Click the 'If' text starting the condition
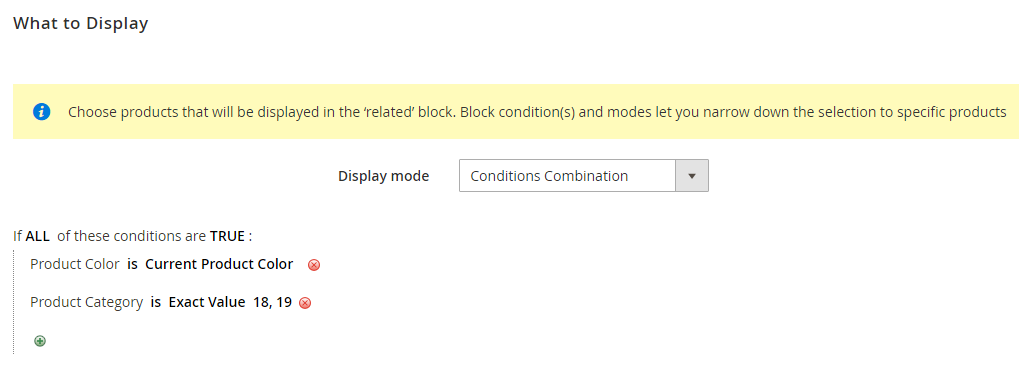Screen dimensions: 1019x365 click(18, 236)
